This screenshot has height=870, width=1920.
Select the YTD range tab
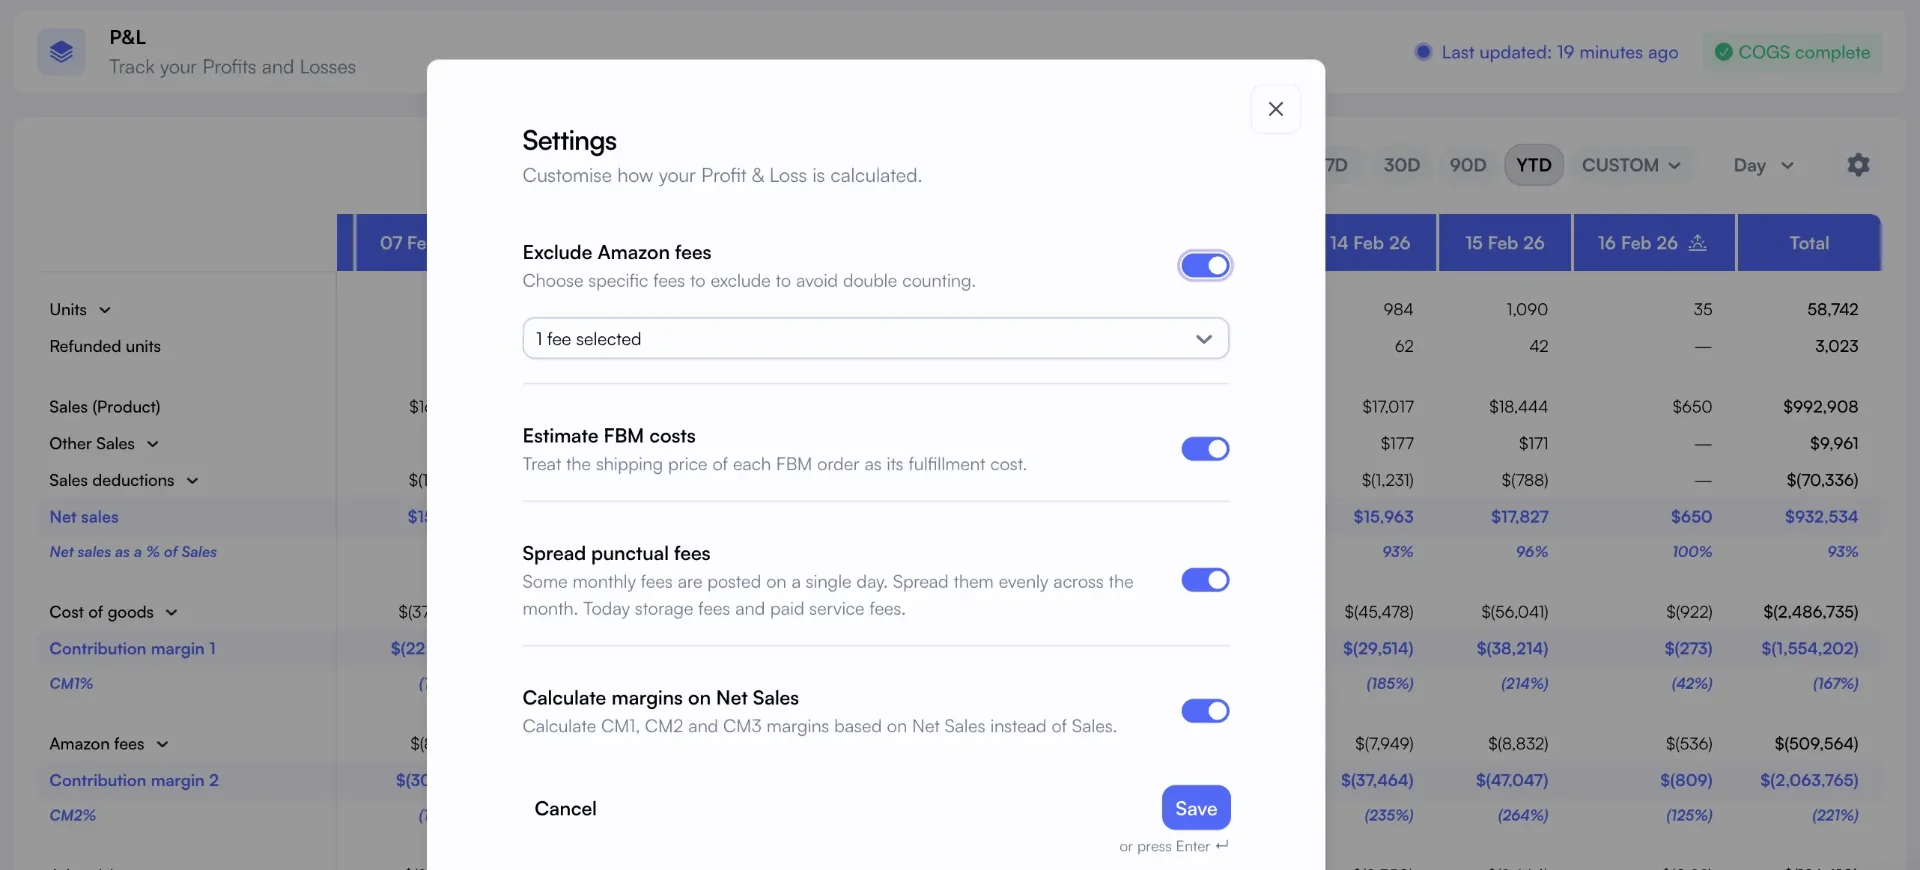(x=1533, y=165)
